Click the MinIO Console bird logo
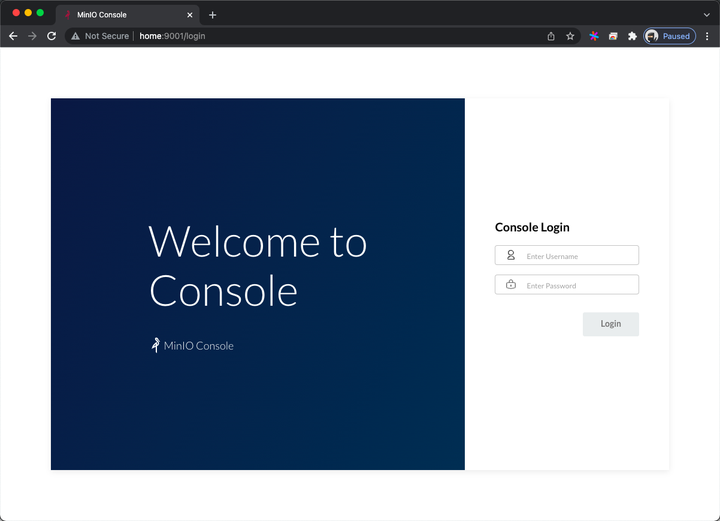 156,345
